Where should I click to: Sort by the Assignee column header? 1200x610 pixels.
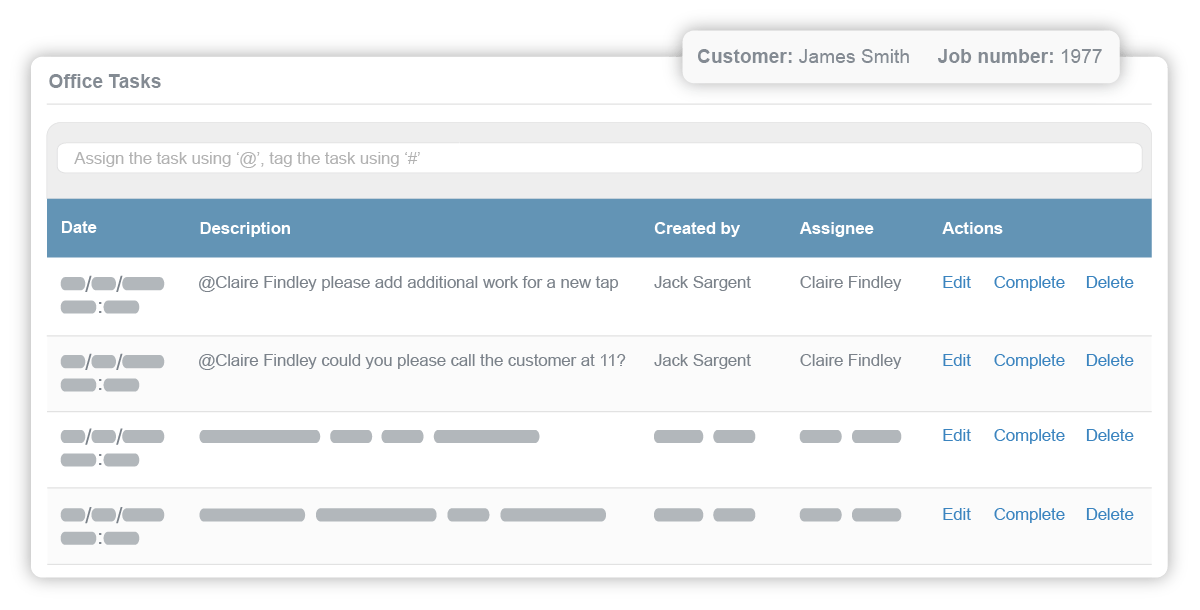(x=836, y=228)
